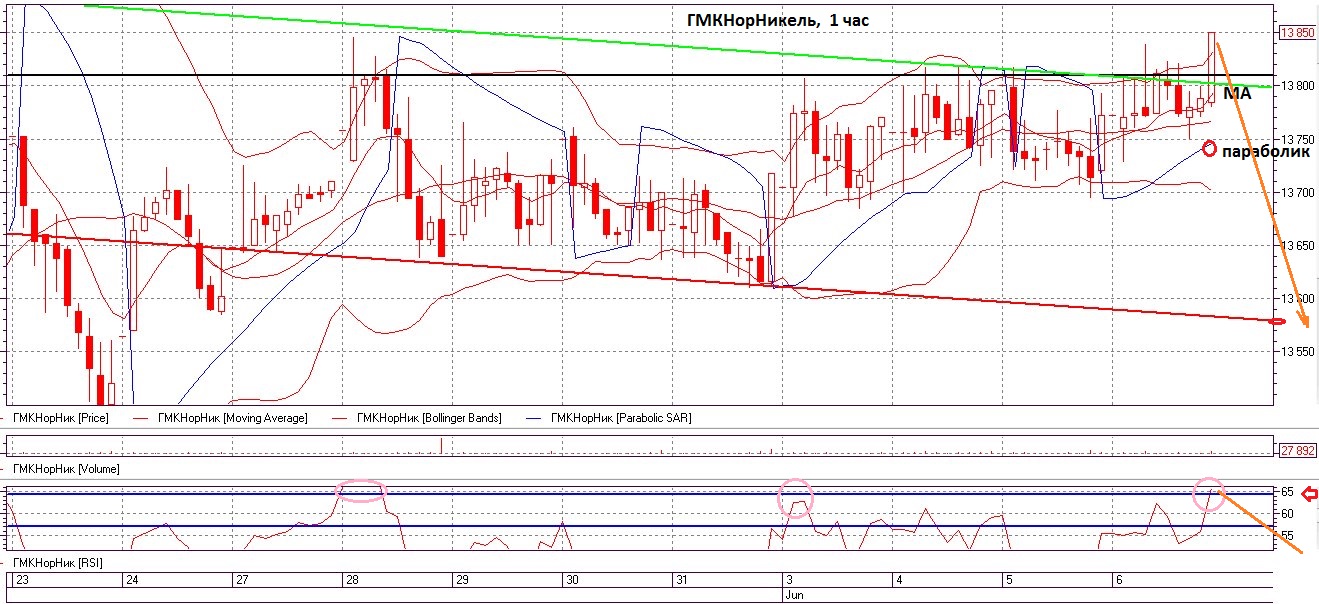Viewport: 1319px width, 604px height.
Task: Click date 30 on the time axis
Action: 572,580
